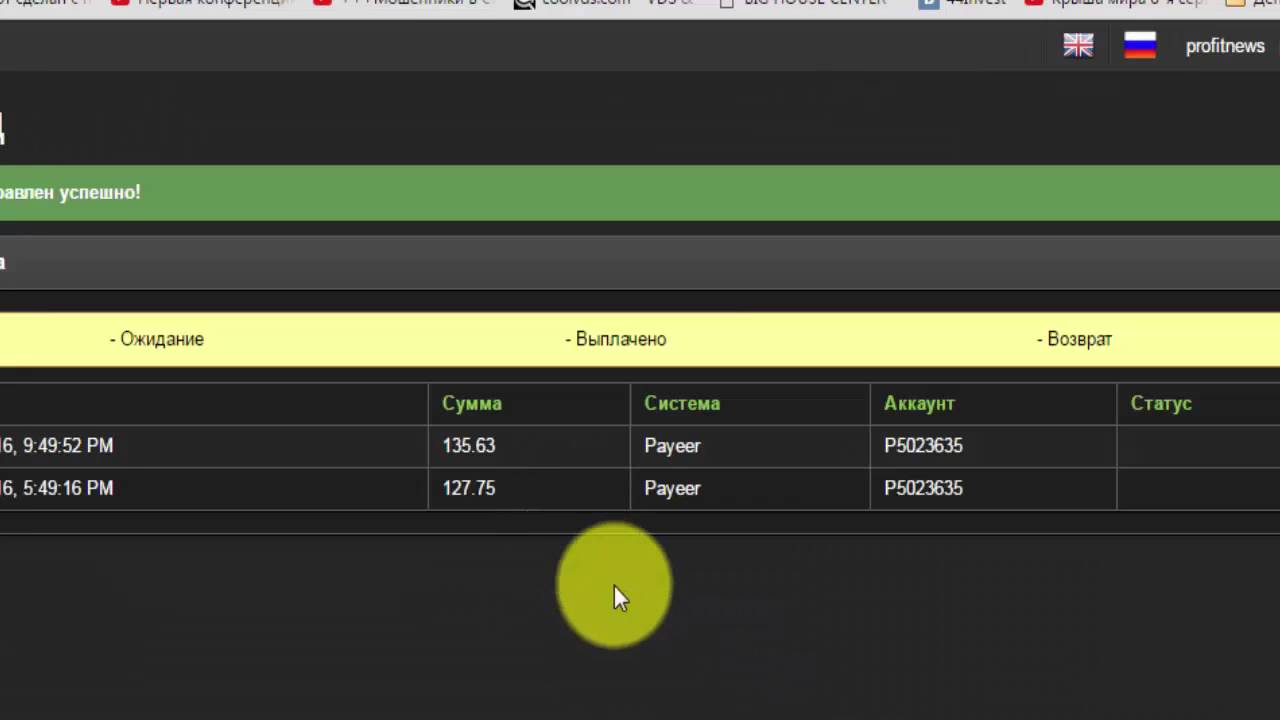
Task: Select the amount cell 127.75
Action: [469, 488]
